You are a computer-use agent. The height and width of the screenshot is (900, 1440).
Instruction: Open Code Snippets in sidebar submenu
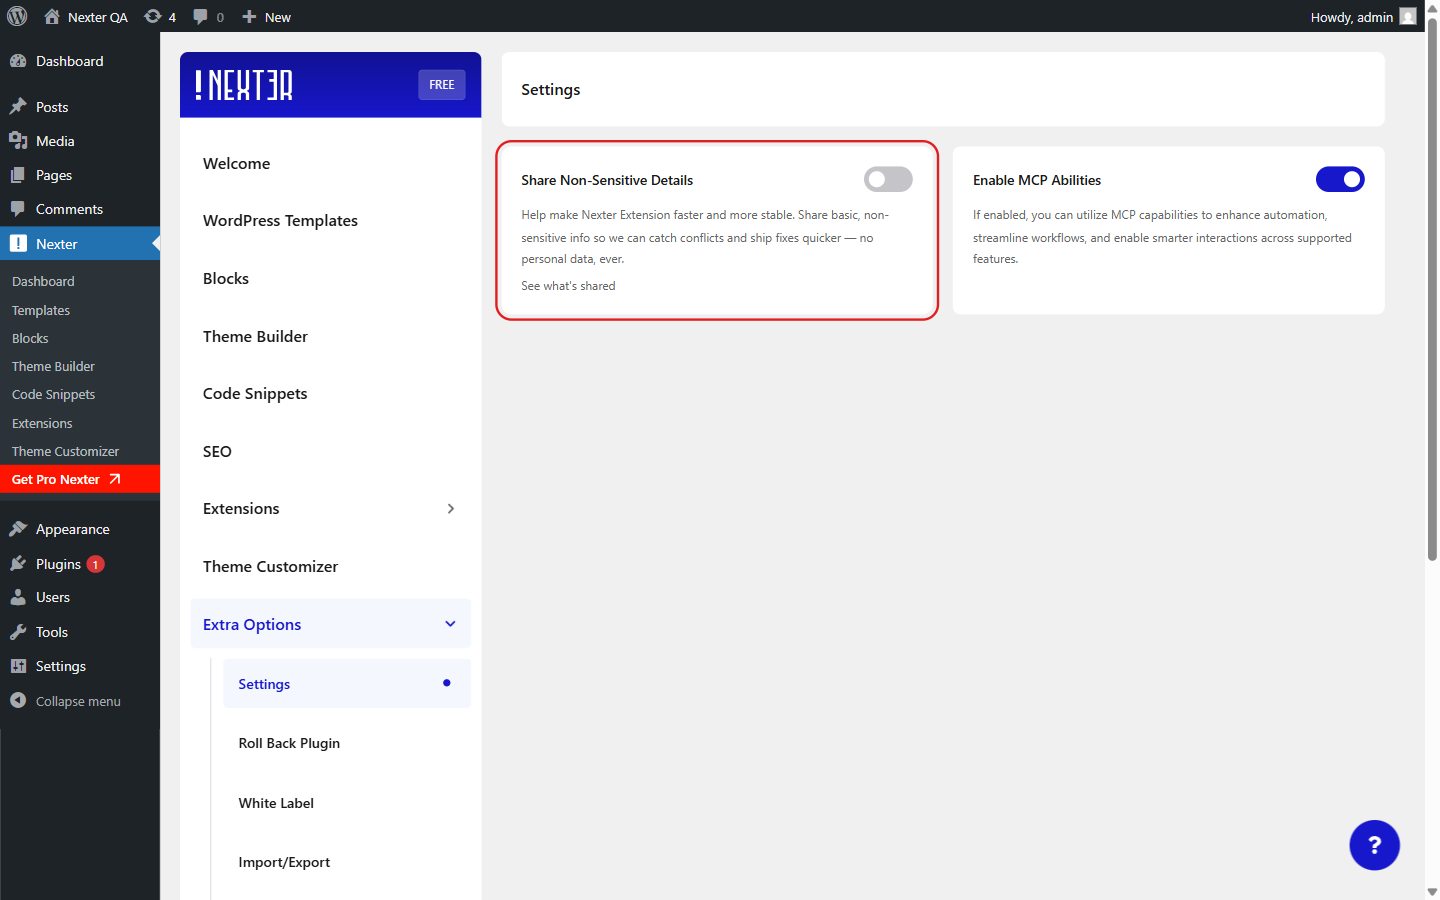click(53, 395)
